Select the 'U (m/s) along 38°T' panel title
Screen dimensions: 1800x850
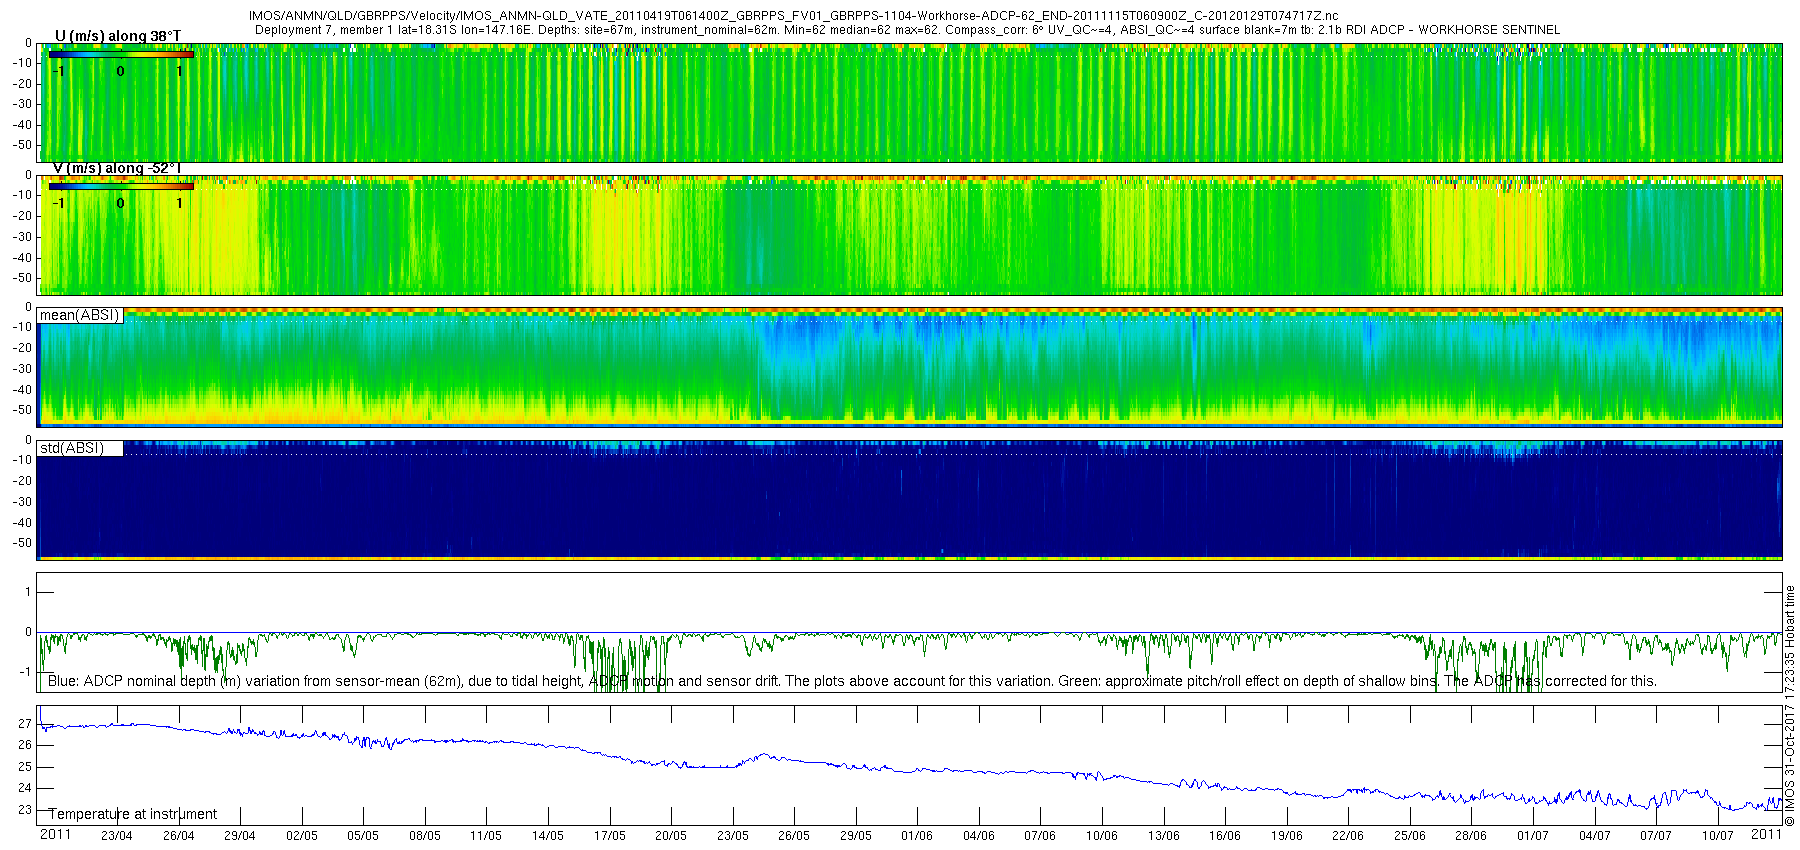[x=118, y=36]
